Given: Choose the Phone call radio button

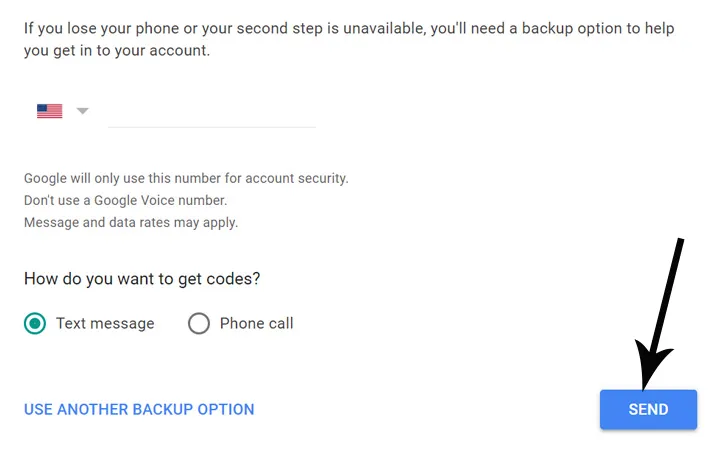Looking at the screenshot, I should coord(199,323).
